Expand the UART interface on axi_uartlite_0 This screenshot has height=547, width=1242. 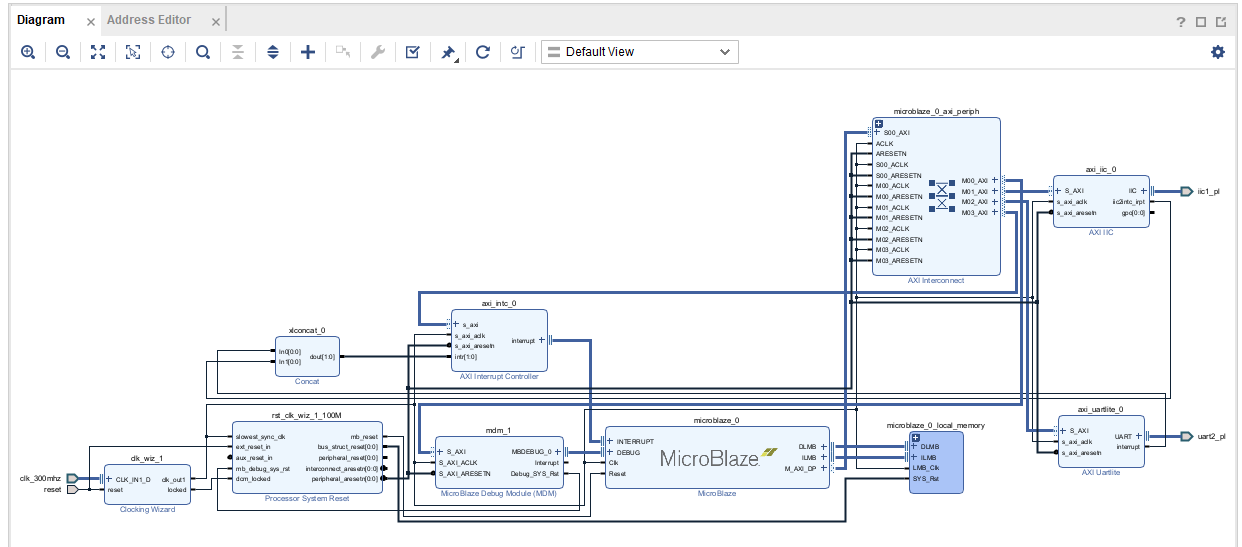tap(1141, 436)
